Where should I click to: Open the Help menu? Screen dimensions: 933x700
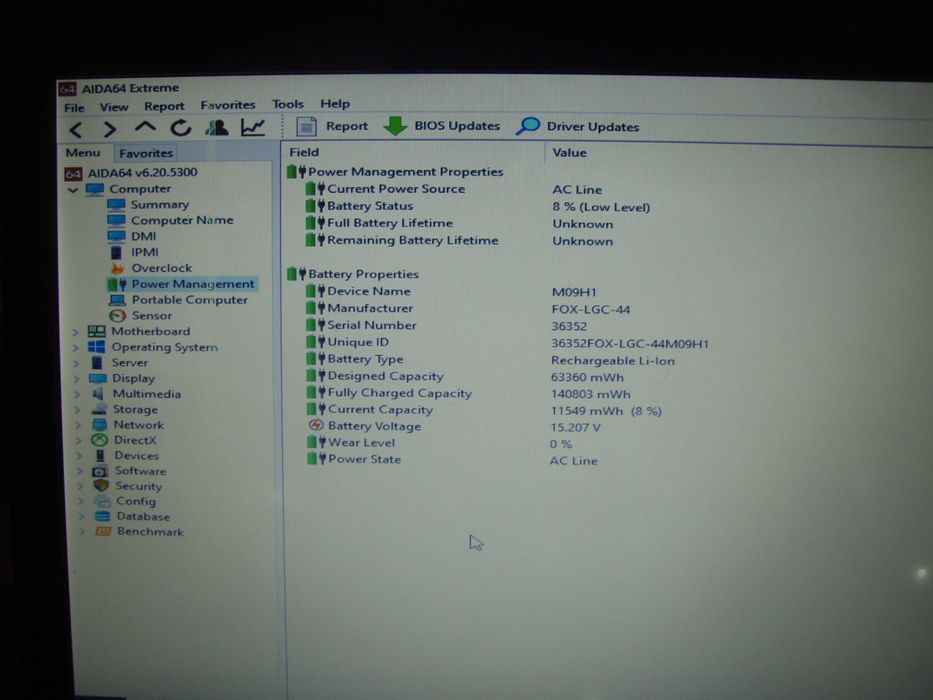tap(335, 104)
